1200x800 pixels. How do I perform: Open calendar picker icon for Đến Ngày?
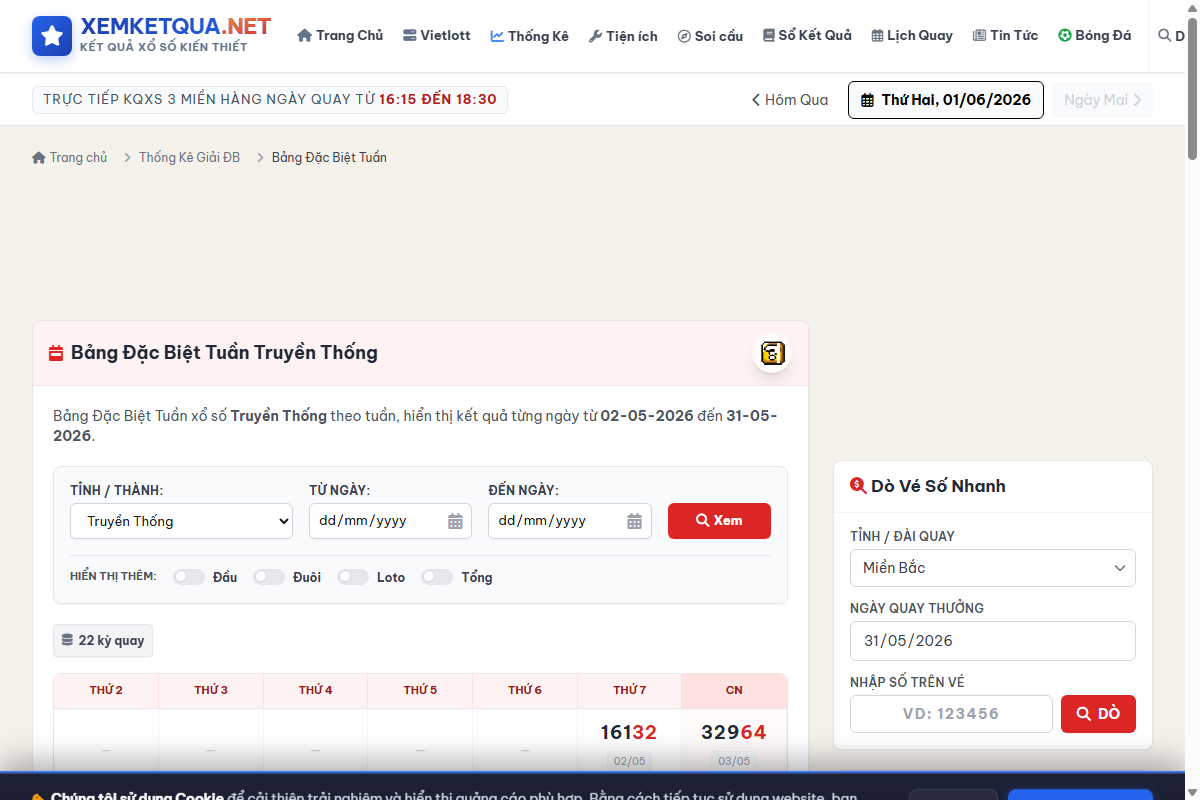[634, 521]
